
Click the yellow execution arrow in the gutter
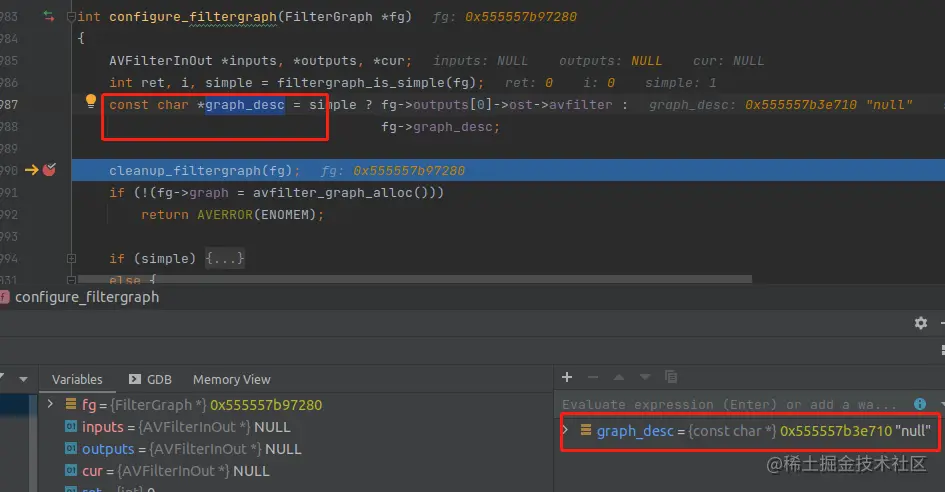(31, 171)
